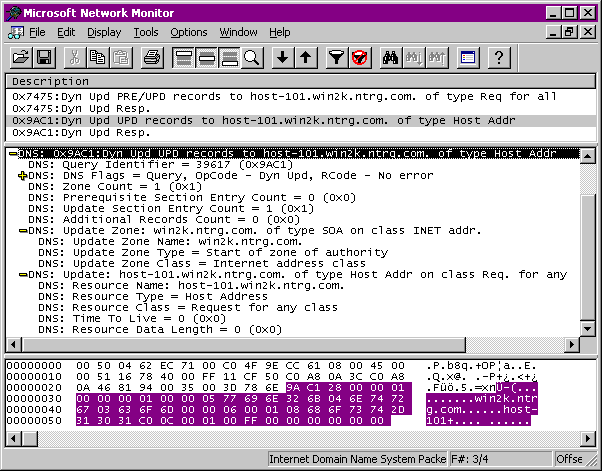Click the Copy toolbar icon
Image resolution: width=602 pixels, height=471 pixels.
tap(98, 57)
